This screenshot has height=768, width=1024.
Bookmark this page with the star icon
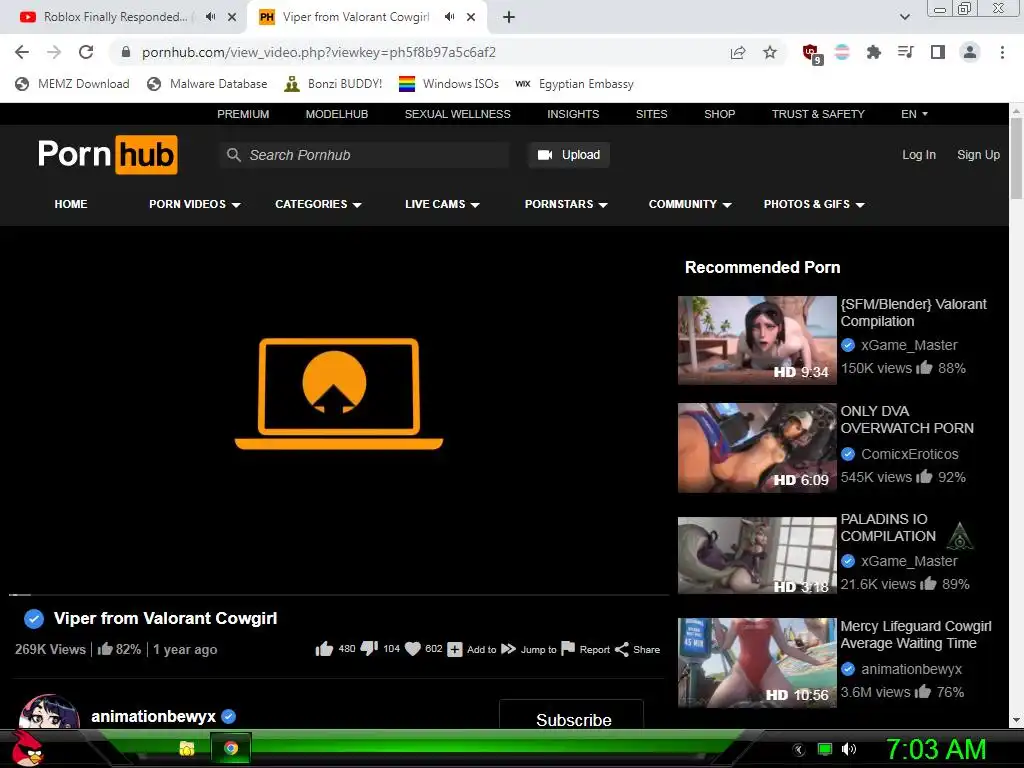pyautogui.click(x=770, y=52)
